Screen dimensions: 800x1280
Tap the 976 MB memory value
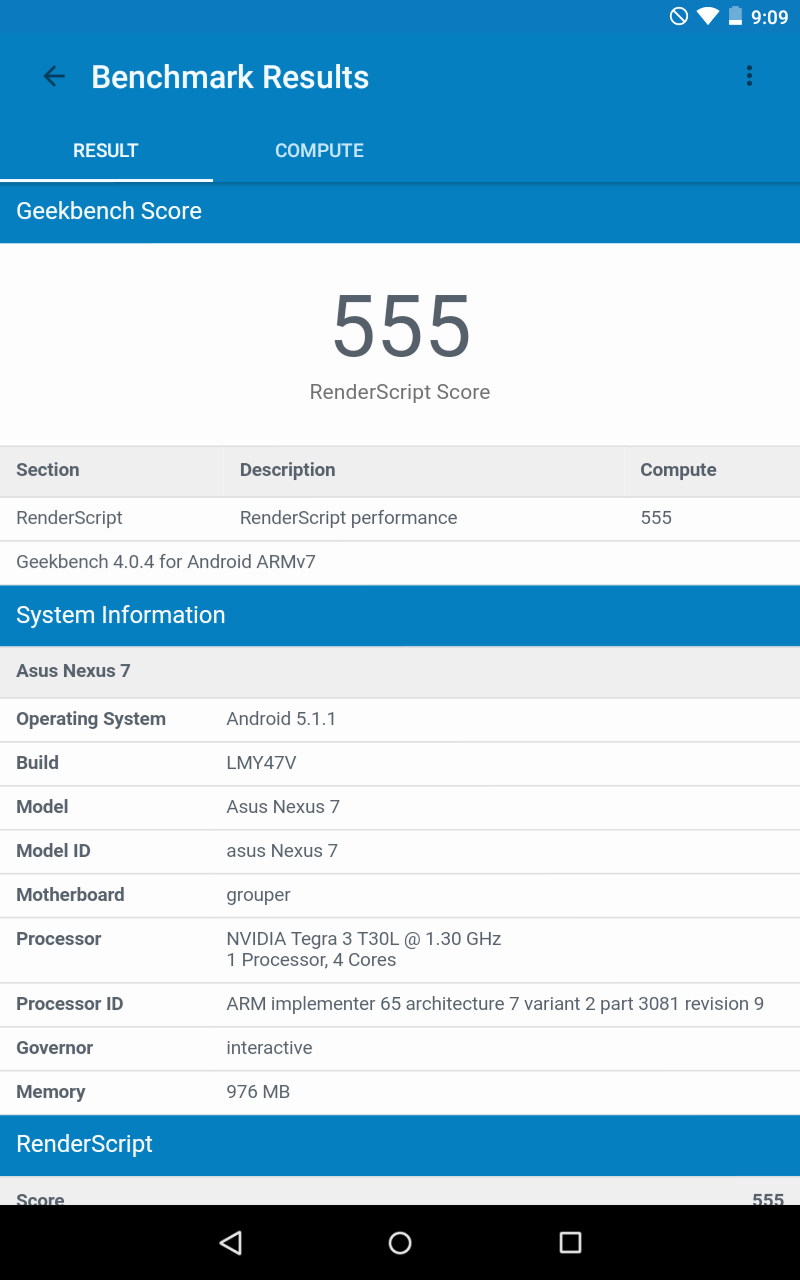258,1092
